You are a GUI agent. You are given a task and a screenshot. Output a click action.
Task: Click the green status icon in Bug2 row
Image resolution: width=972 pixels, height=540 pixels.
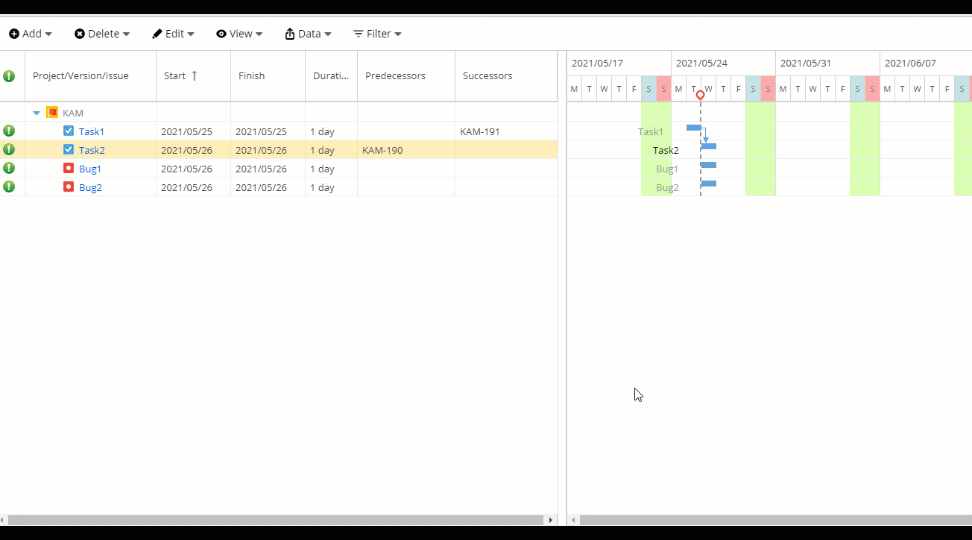9,187
